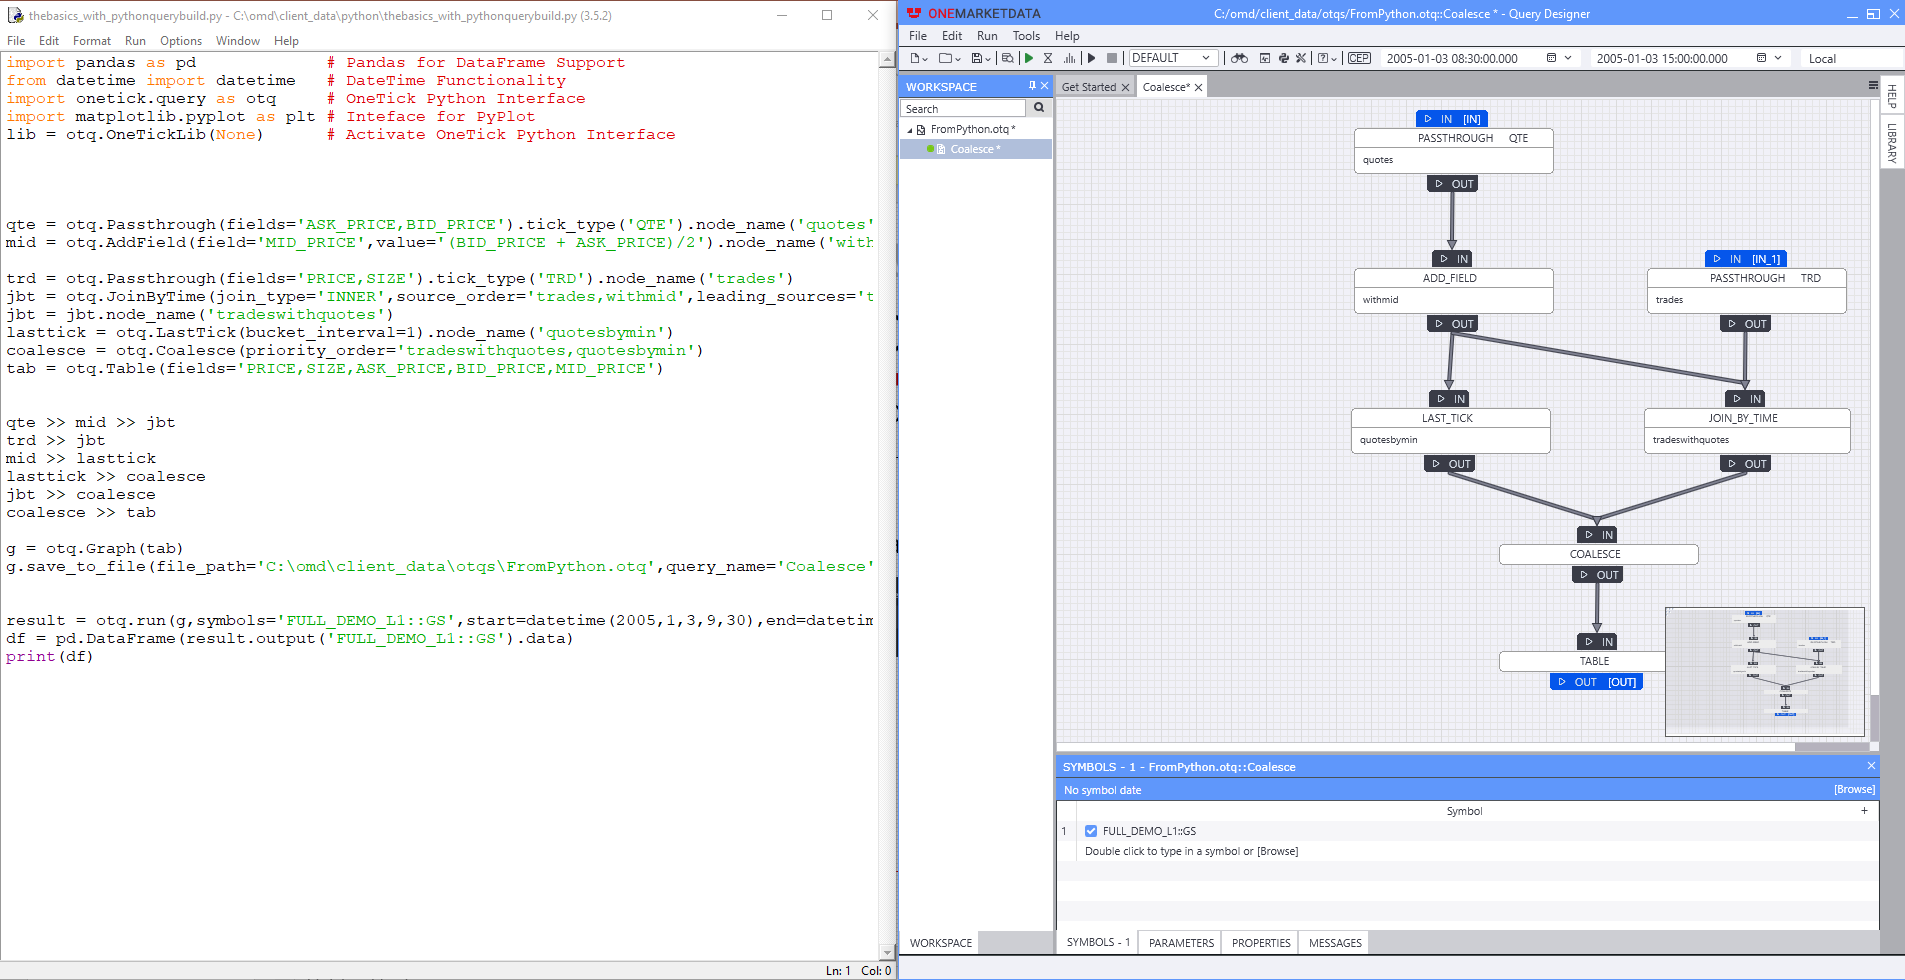This screenshot has width=1905, height=980.
Task: Uncheck the FULL_DEMO_L1::GS symbol checkbox
Action: [1091, 831]
